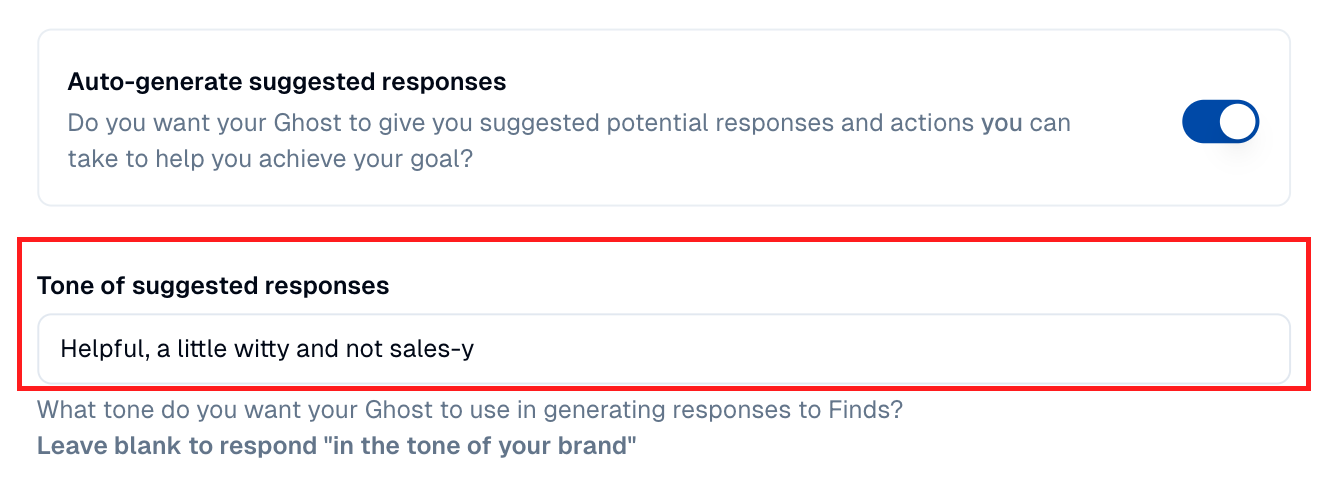Click the "What tone do you want" help text

pyautogui.click(x=469, y=411)
